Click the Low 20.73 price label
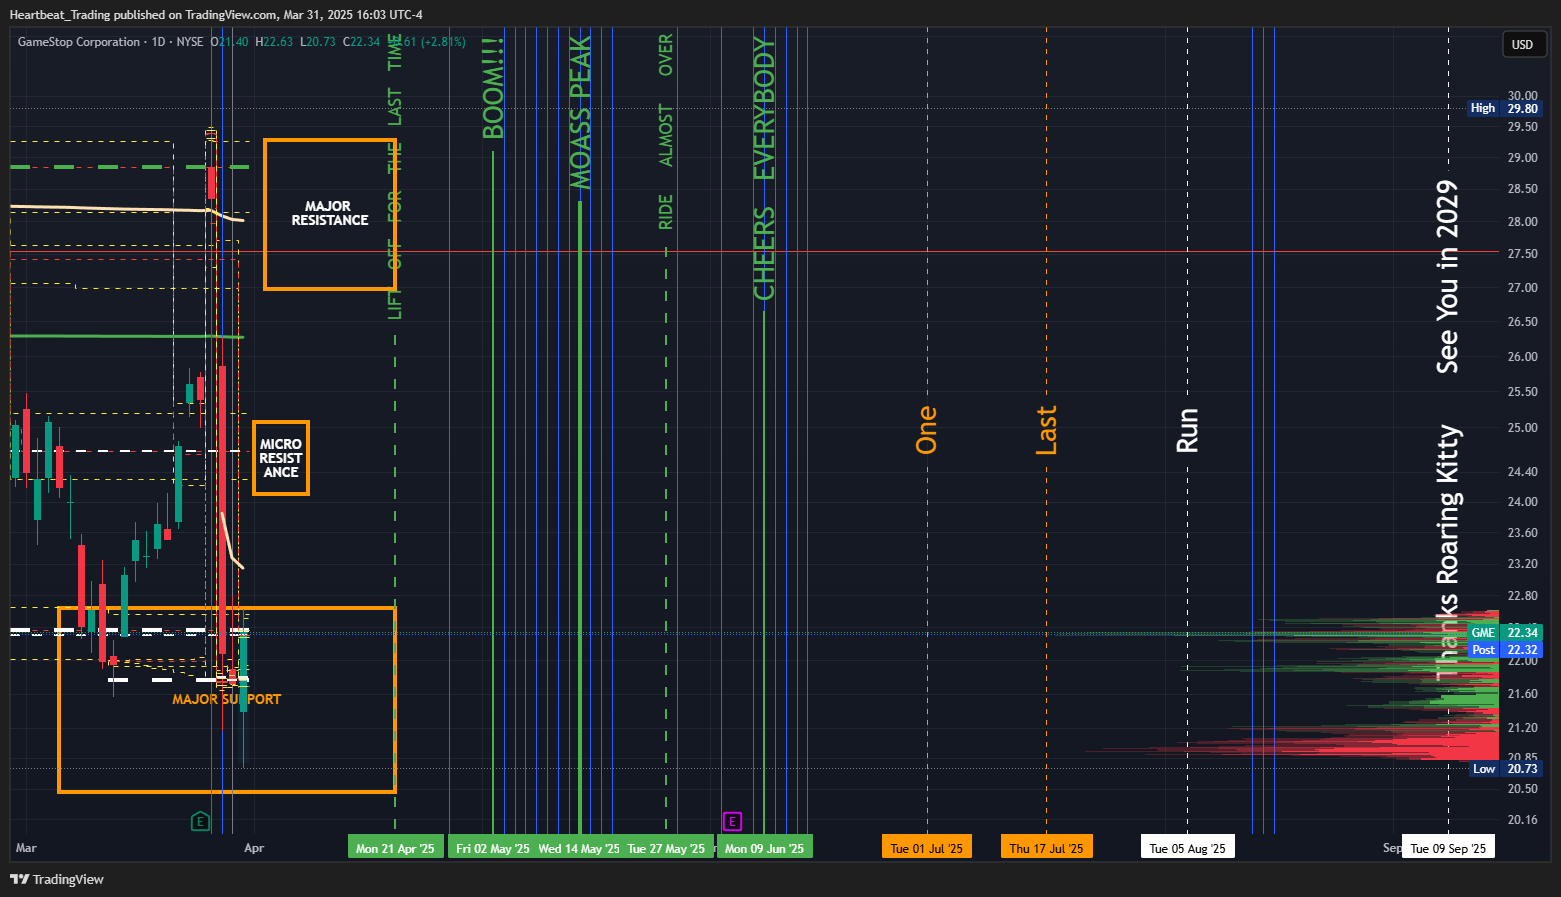The height and width of the screenshot is (897, 1561). click(1504, 768)
